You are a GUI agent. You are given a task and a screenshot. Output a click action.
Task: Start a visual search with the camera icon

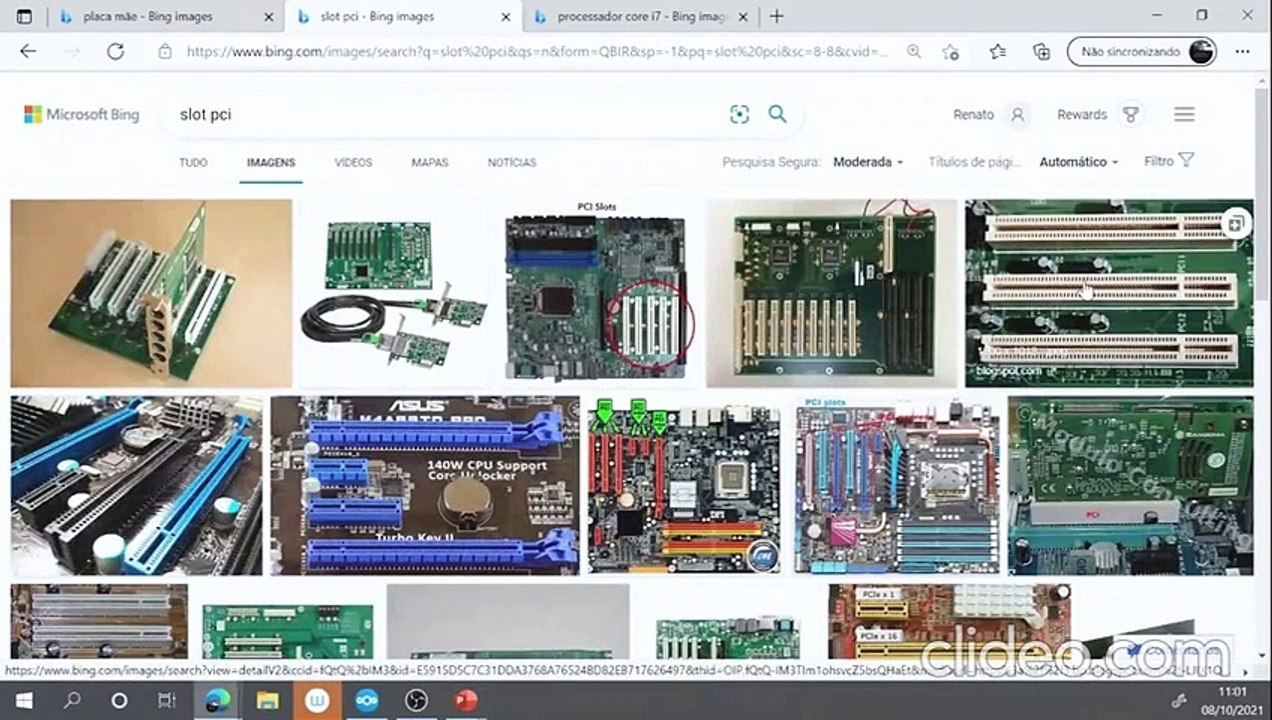tap(739, 115)
